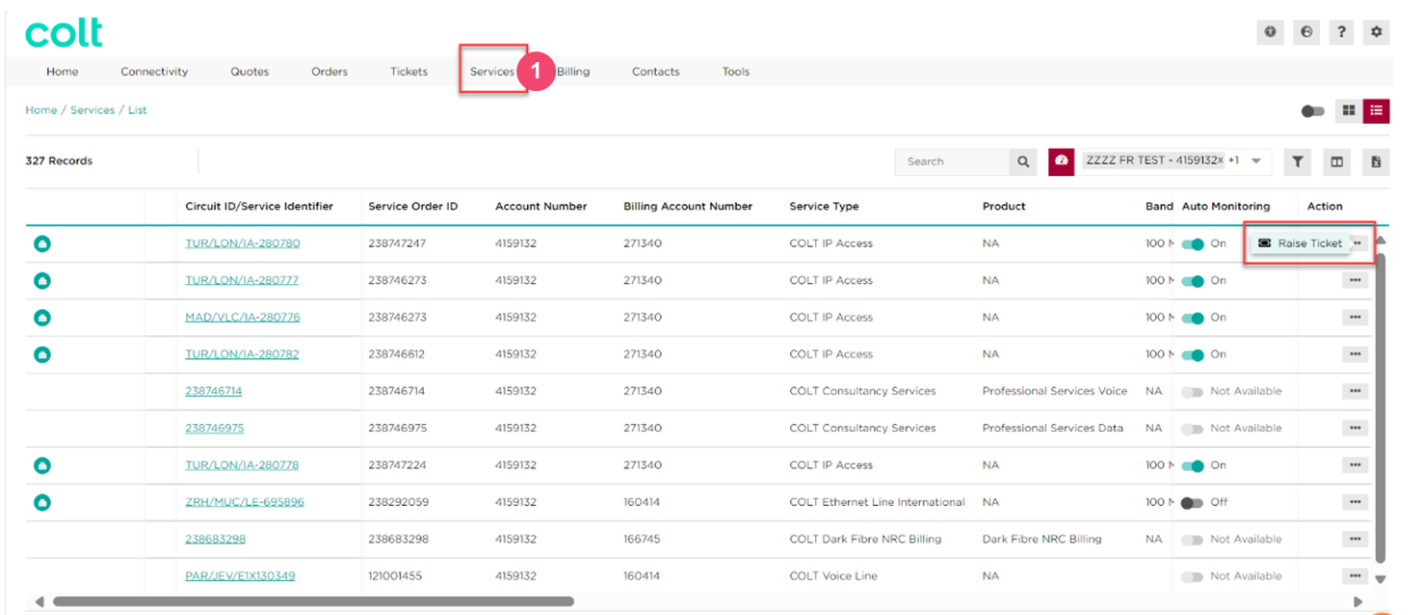Screen dimensions: 1409x615
Task: Open the Quotes menu
Action: pyautogui.click(x=249, y=72)
